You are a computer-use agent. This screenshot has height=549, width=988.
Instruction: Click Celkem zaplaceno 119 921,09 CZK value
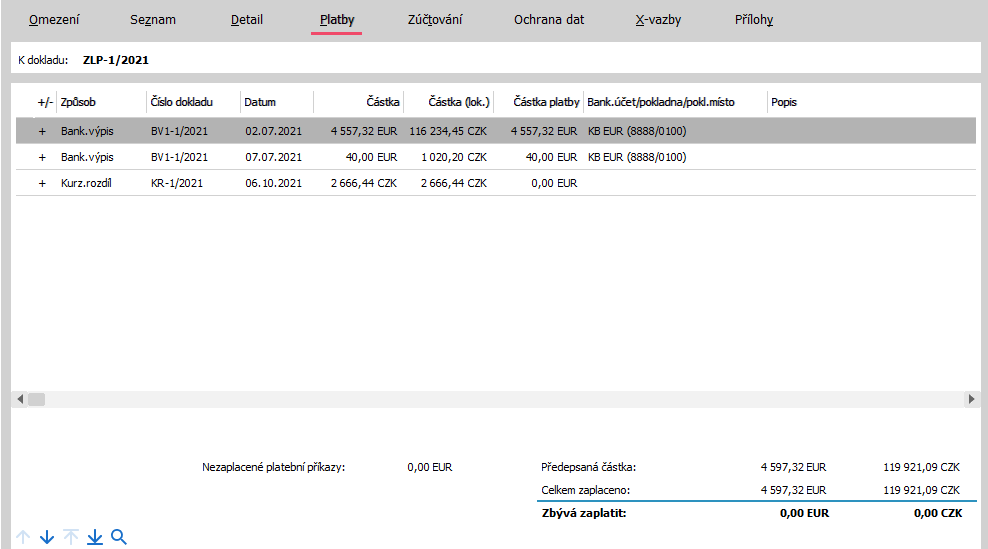click(921, 490)
